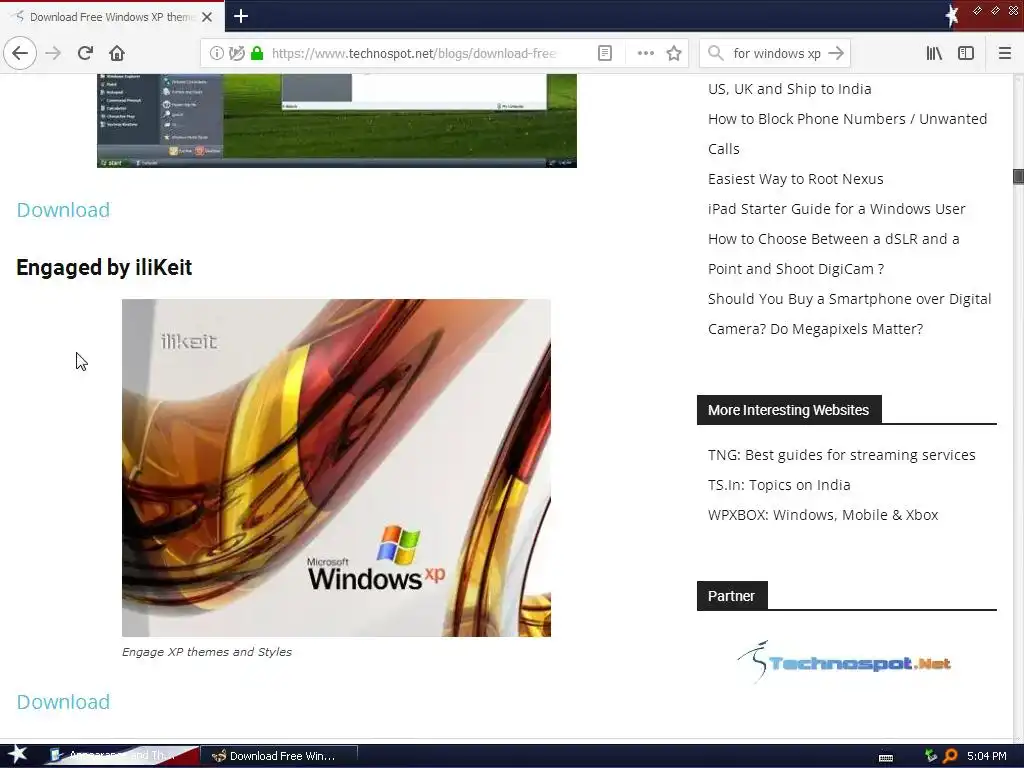Click Download link below Engage XP image

click(x=63, y=701)
